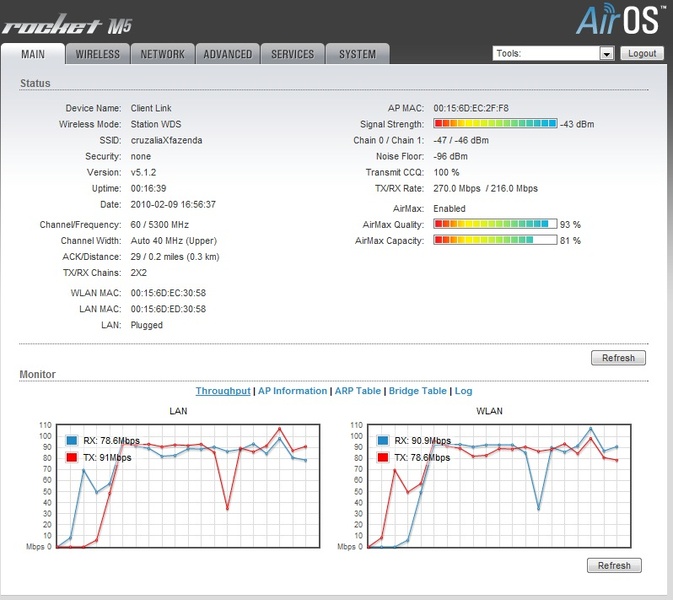This screenshot has width=673, height=600.
Task: Click the AP MAC '00:15:6D:EC:2F:F8'
Action: (471, 108)
